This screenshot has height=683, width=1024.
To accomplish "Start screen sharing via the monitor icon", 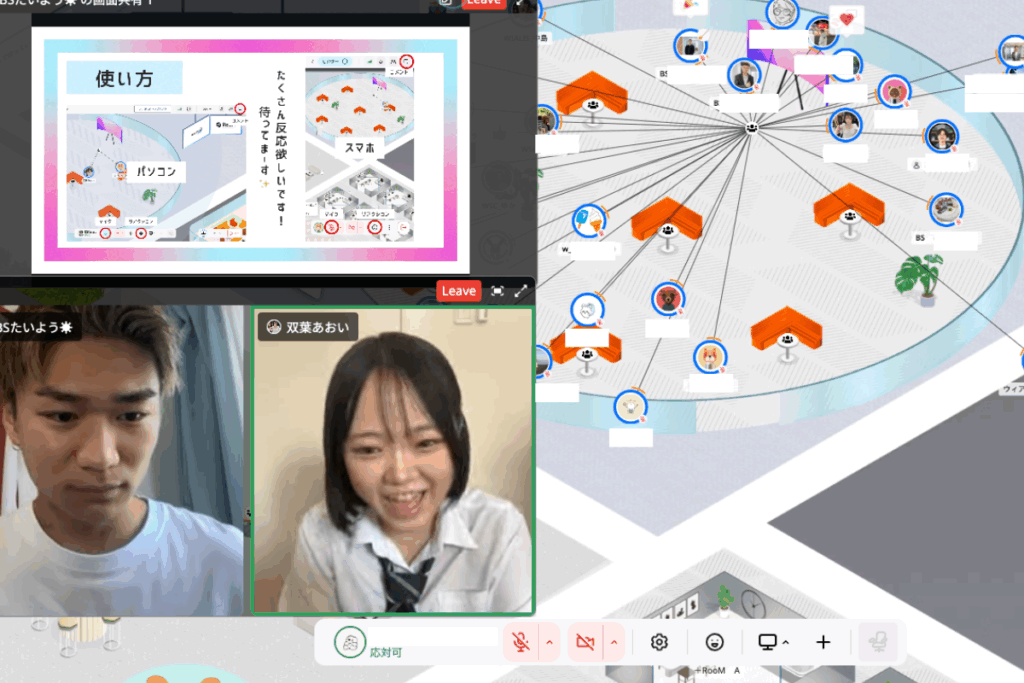I will tap(767, 643).
